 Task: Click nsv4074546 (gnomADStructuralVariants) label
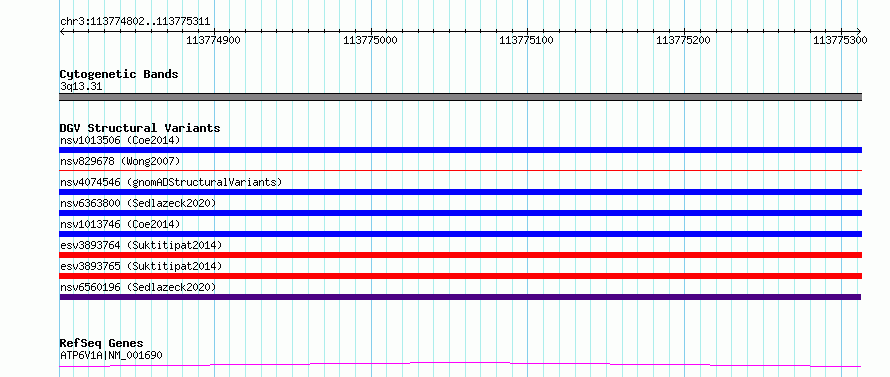[x=171, y=182]
